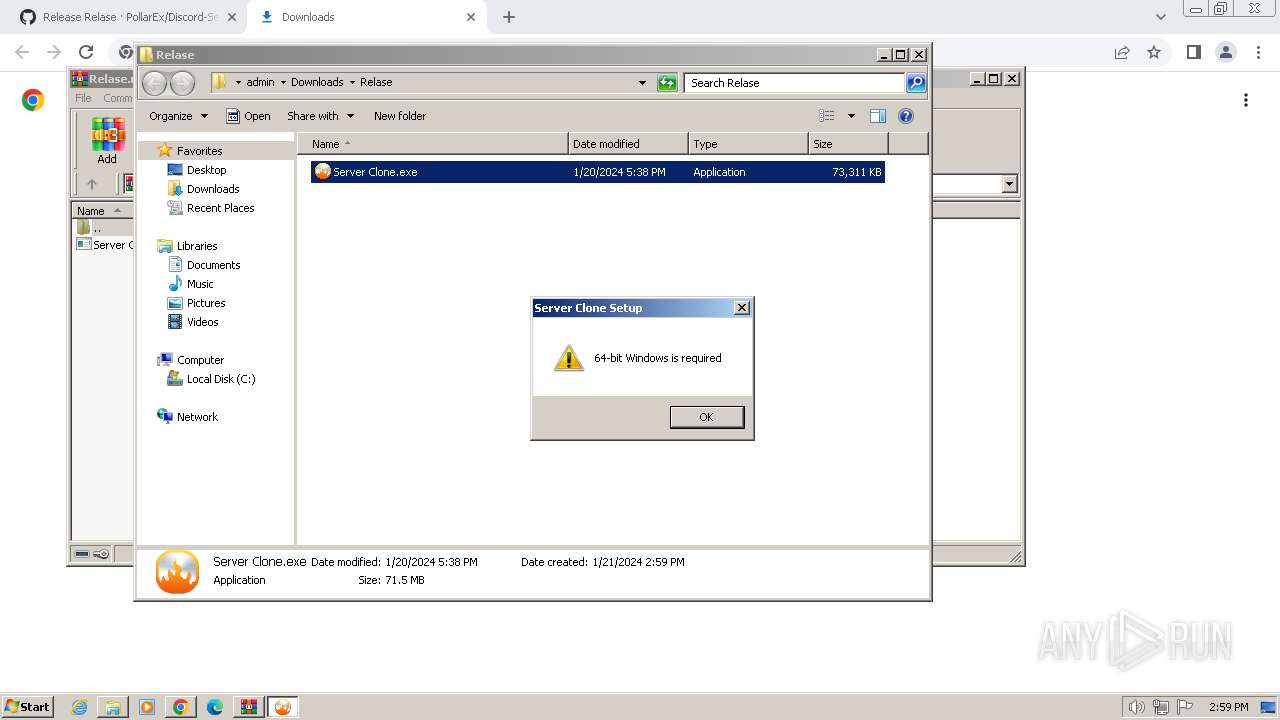Click the search magnifier icon in Explorer
The height and width of the screenshot is (720, 1280).
point(916,83)
